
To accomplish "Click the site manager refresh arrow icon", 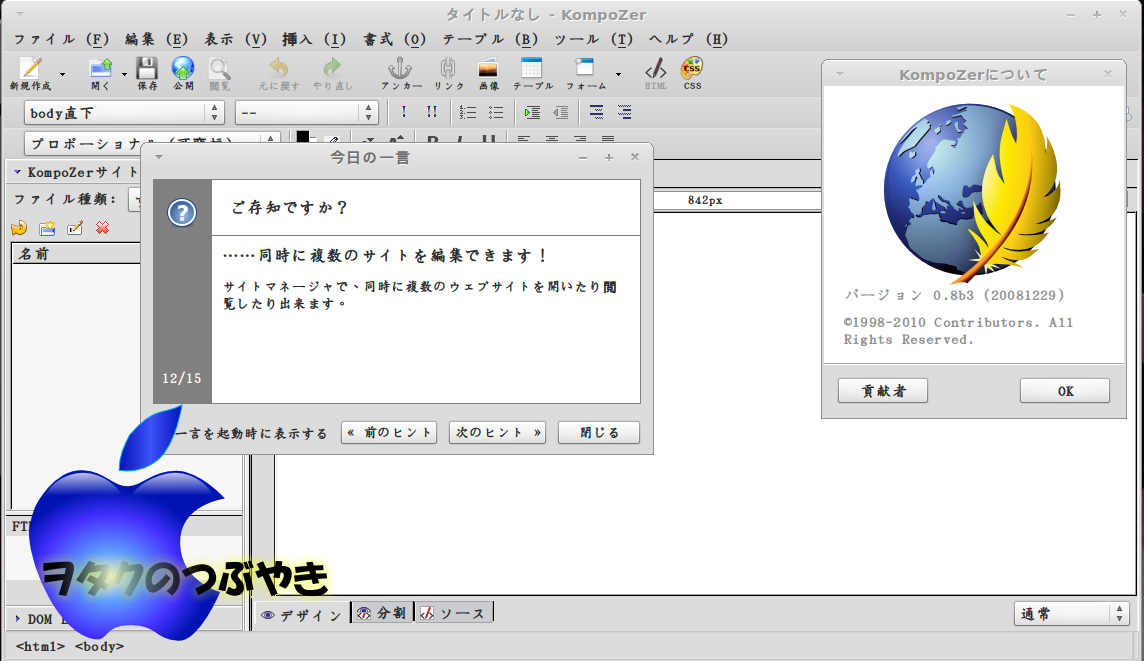I will (19, 228).
